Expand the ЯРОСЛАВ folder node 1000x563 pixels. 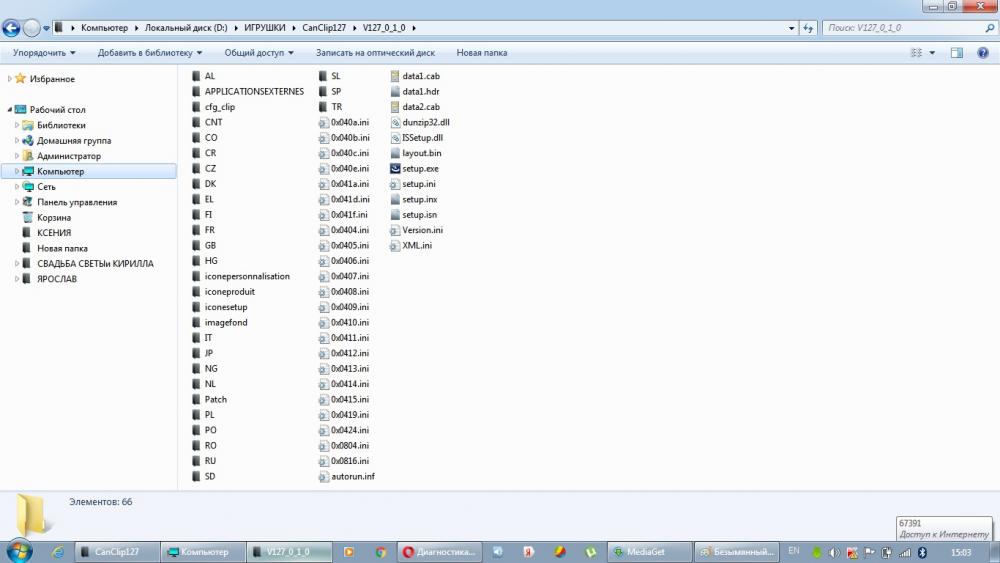pos(17,279)
